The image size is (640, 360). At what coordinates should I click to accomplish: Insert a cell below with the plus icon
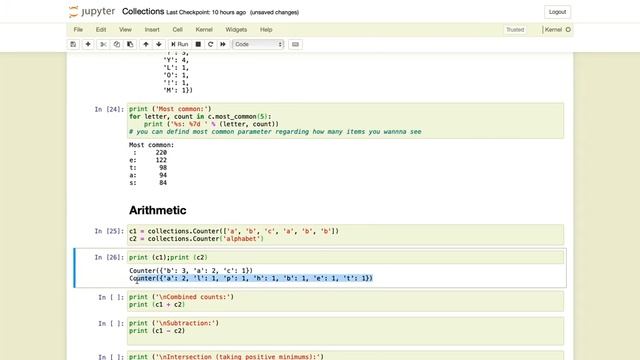click(x=88, y=44)
